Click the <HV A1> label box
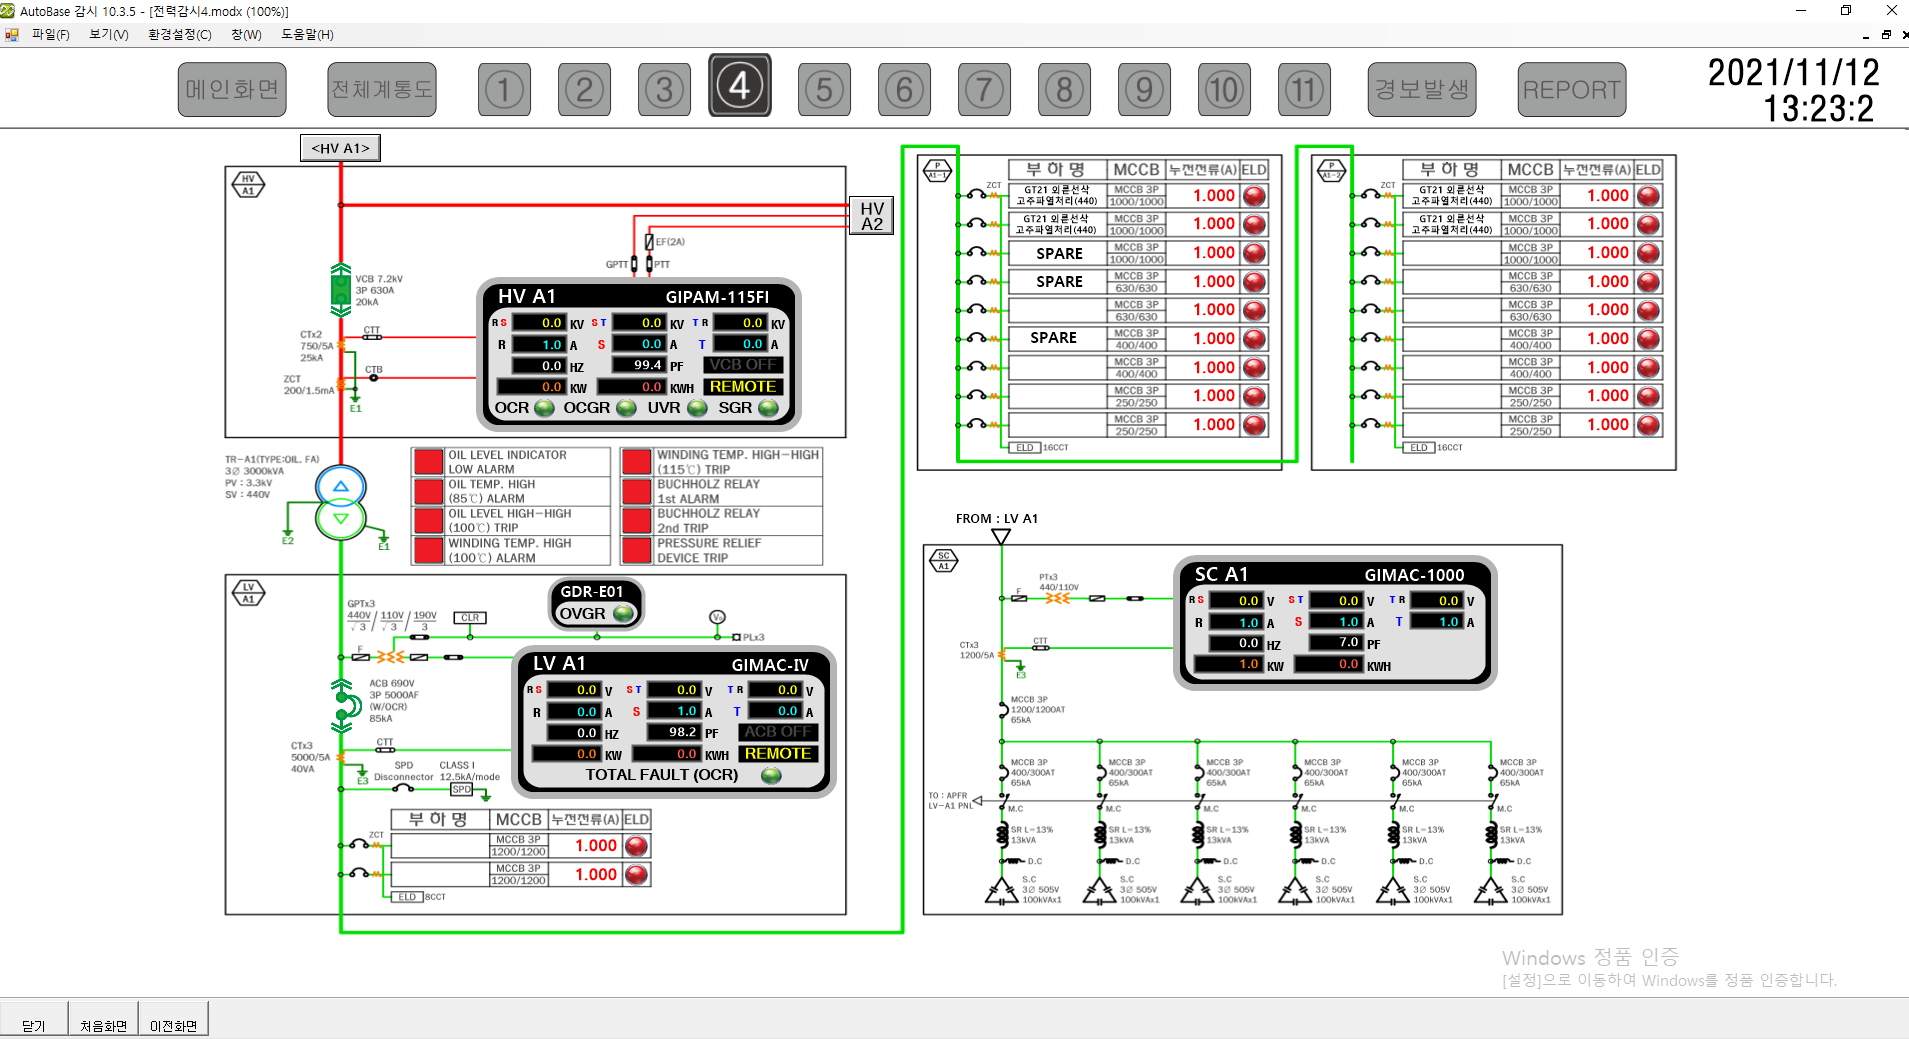1909x1039 pixels. [x=340, y=148]
